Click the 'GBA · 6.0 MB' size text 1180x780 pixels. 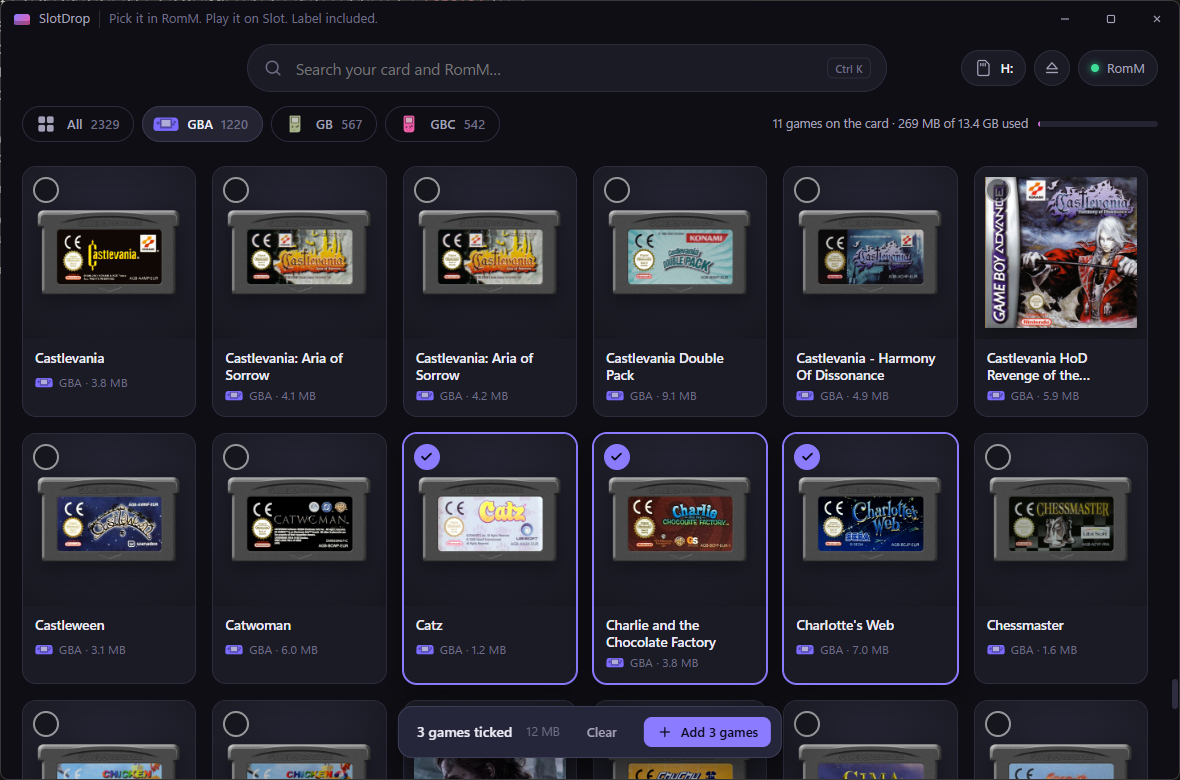tap(283, 650)
